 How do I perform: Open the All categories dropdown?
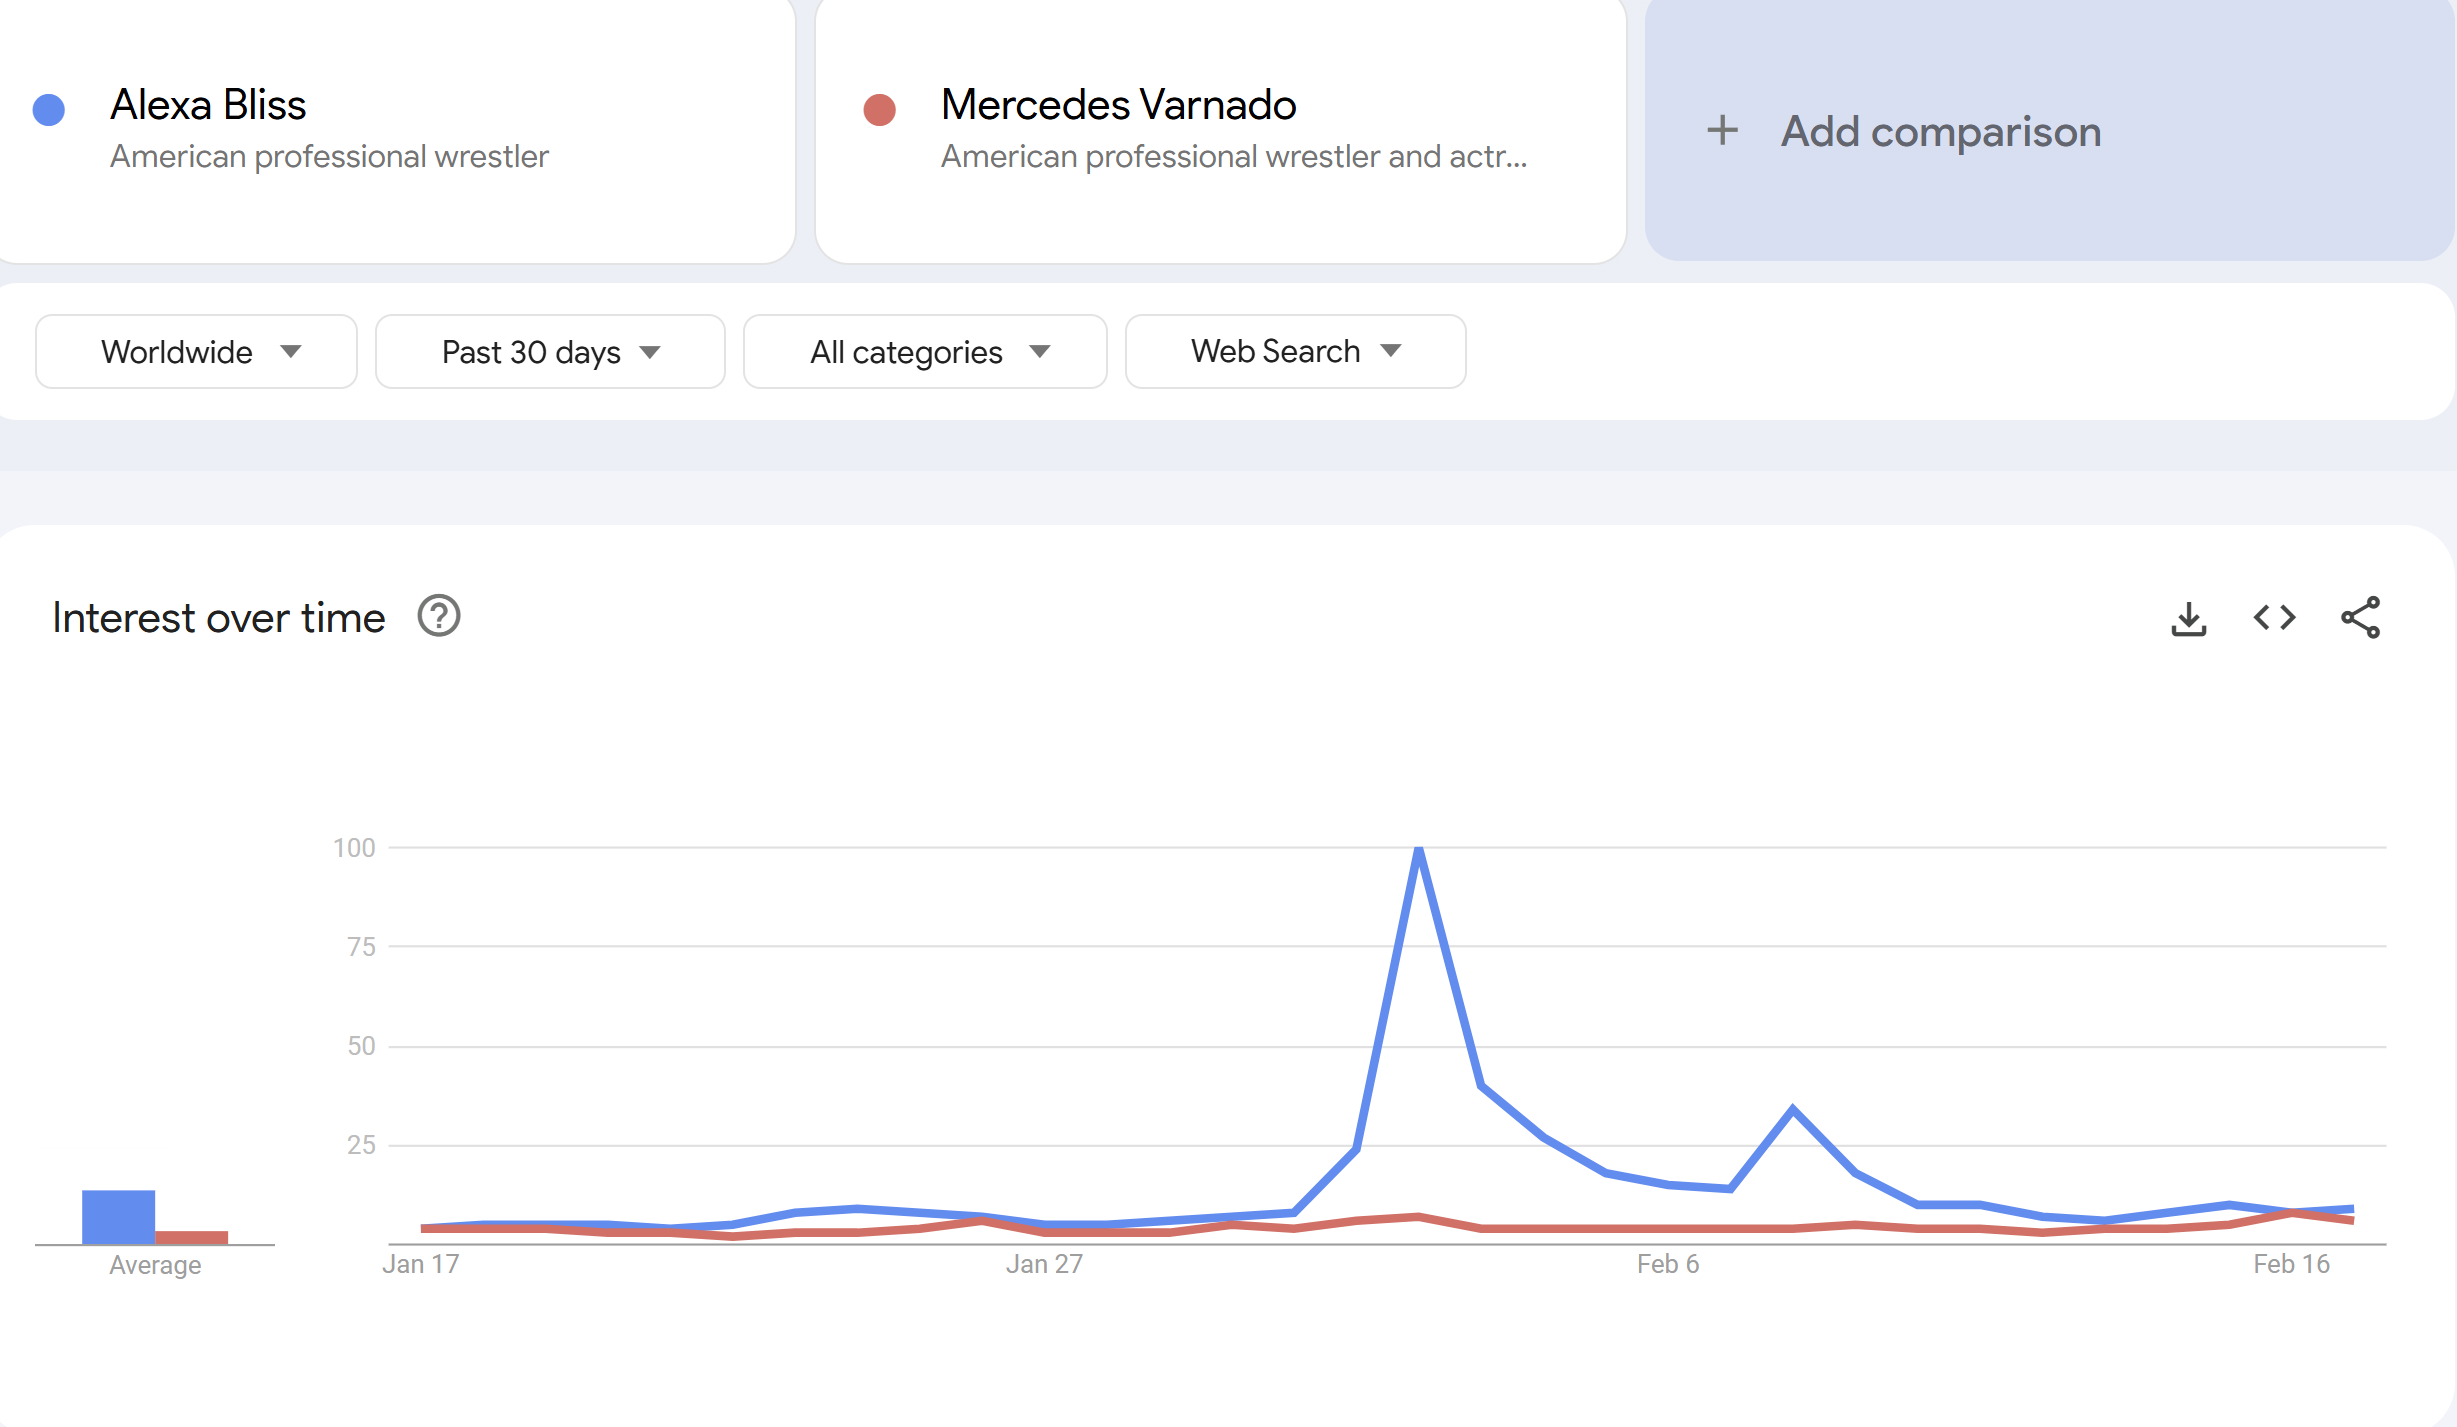tap(925, 352)
